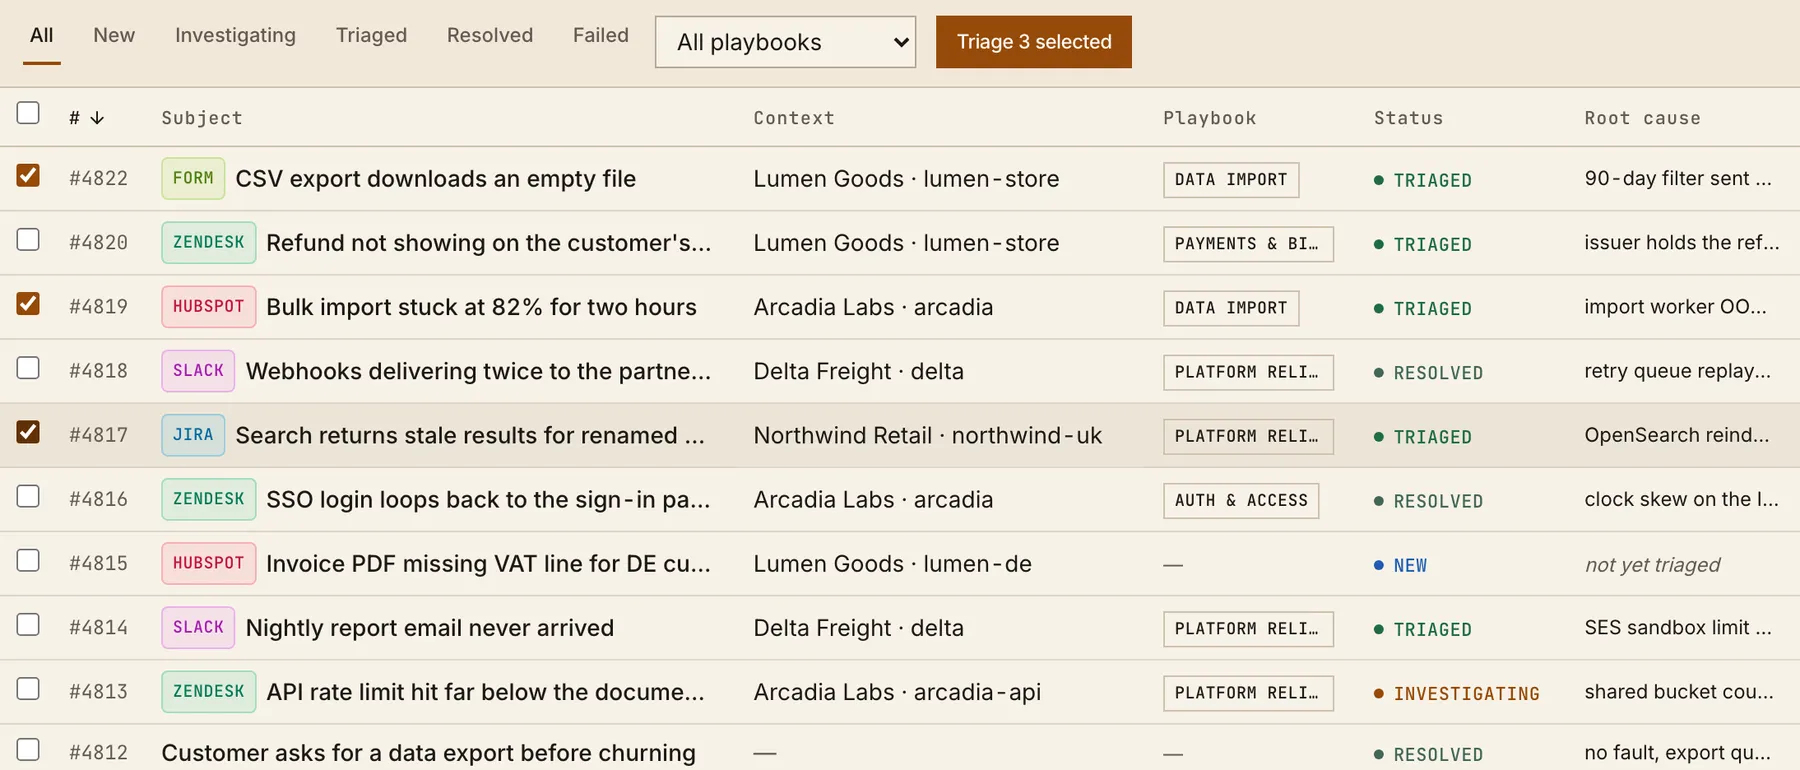Image resolution: width=1800 pixels, height=770 pixels.
Task: Click the SLACK badge on #4814
Action: [x=198, y=627]
